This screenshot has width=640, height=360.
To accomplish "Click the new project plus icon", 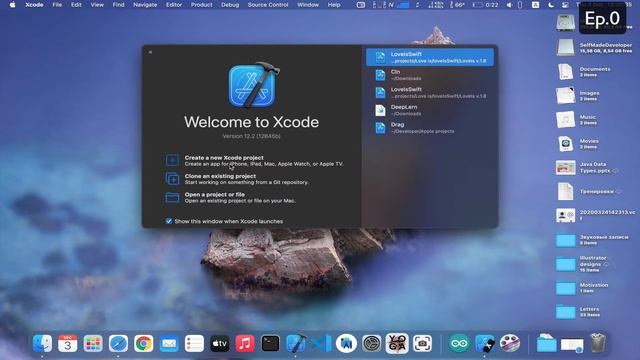I will pyautogui.click(x=172, y=160).
